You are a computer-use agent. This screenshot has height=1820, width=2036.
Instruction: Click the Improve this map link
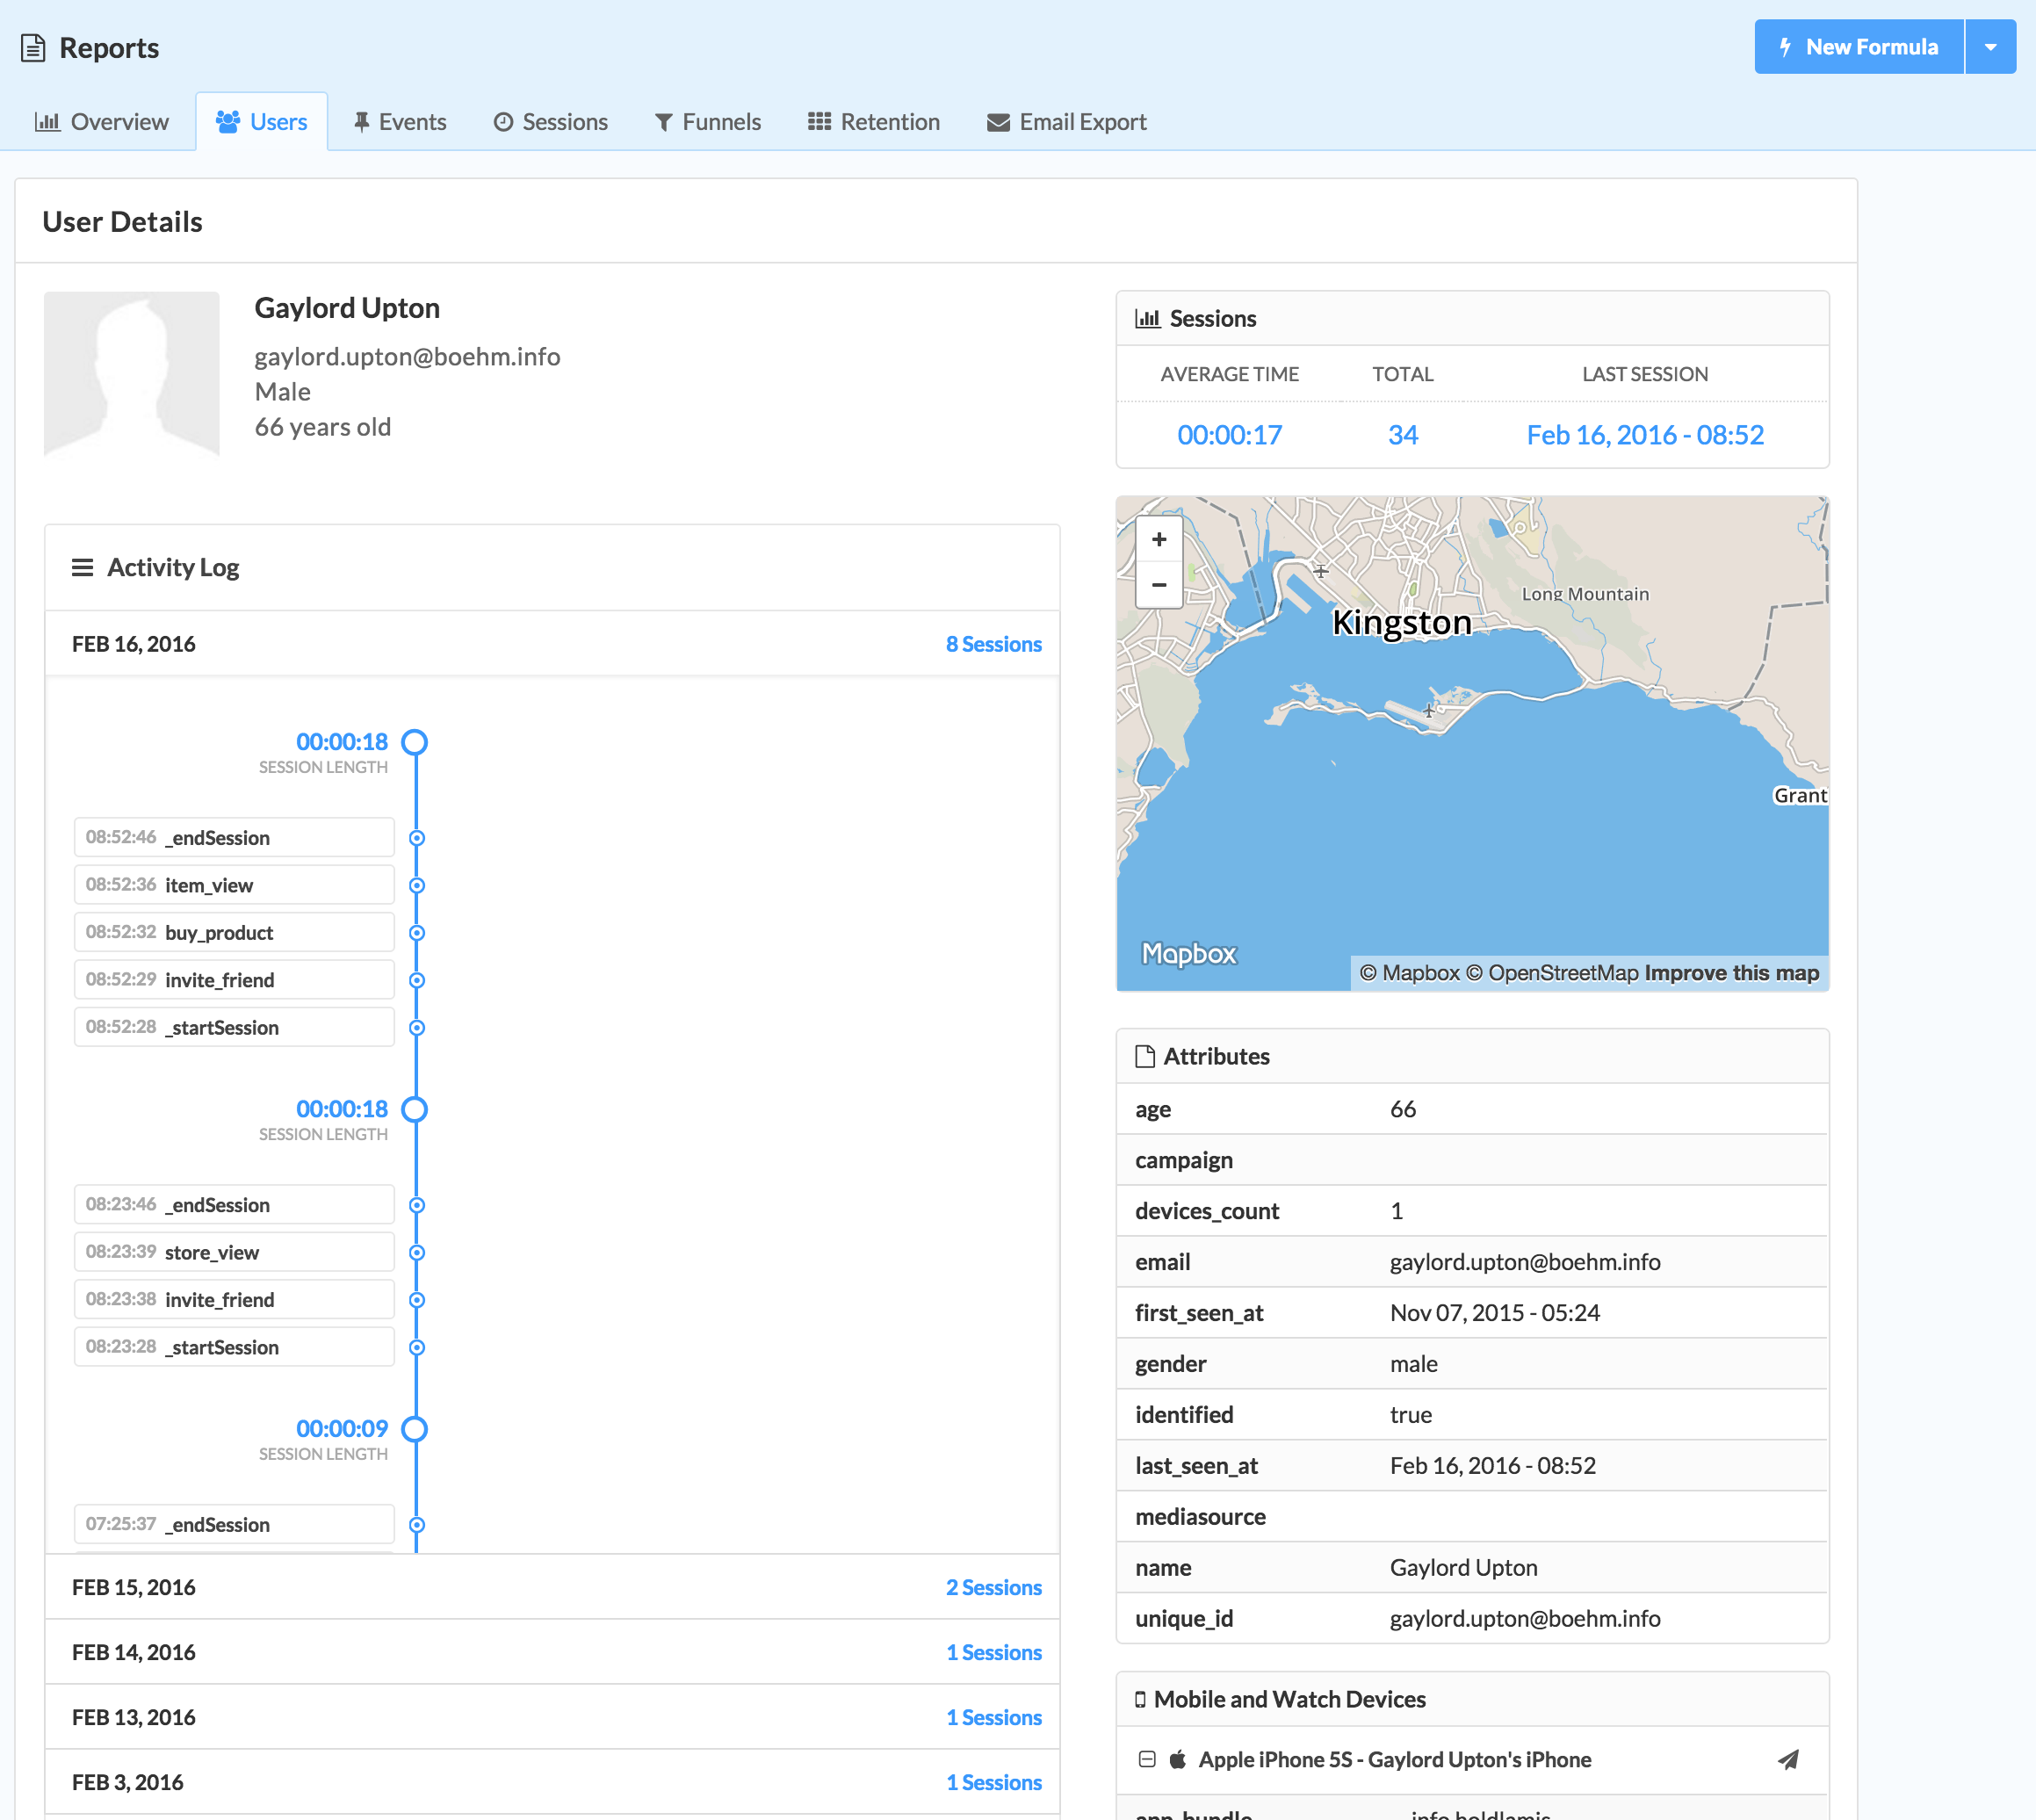[x=1731, y=973]
